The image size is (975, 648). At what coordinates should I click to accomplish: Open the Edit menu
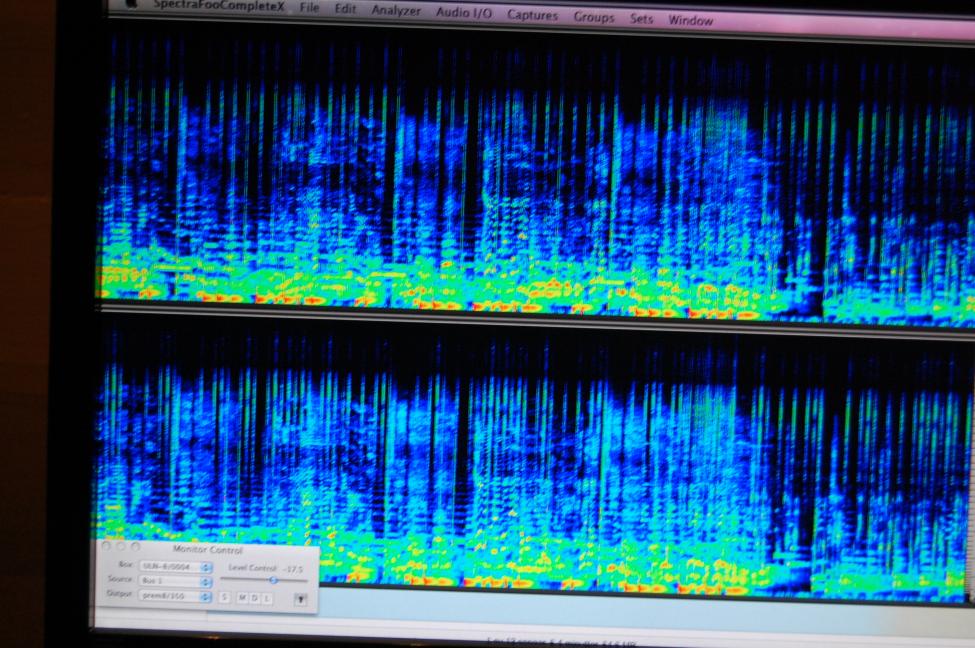pyautogui.click(x=345, y=10)
